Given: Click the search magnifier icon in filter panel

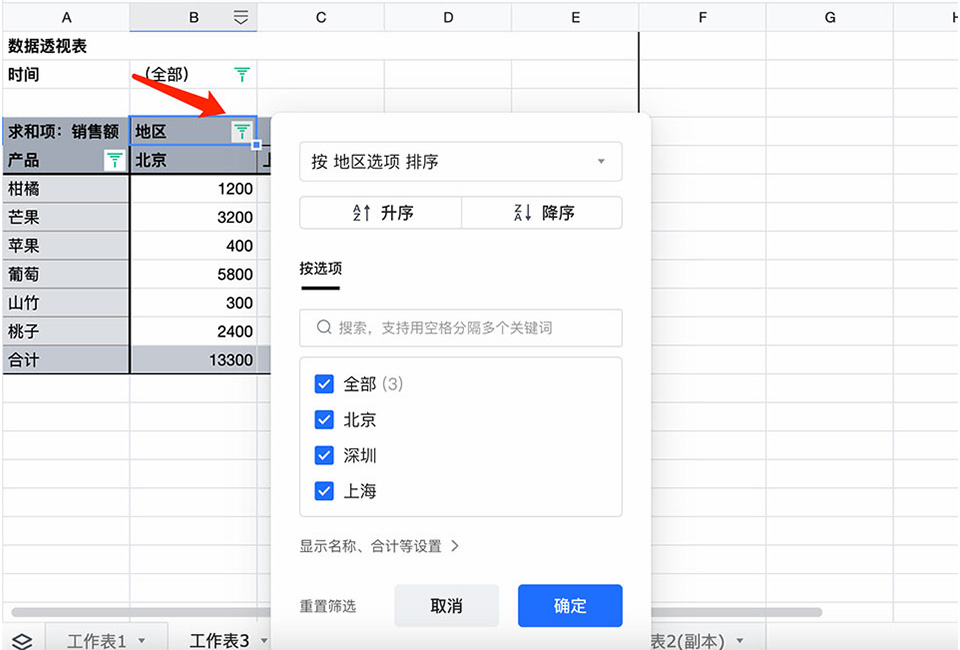Looking at the screenshot, I should point(323,328).
